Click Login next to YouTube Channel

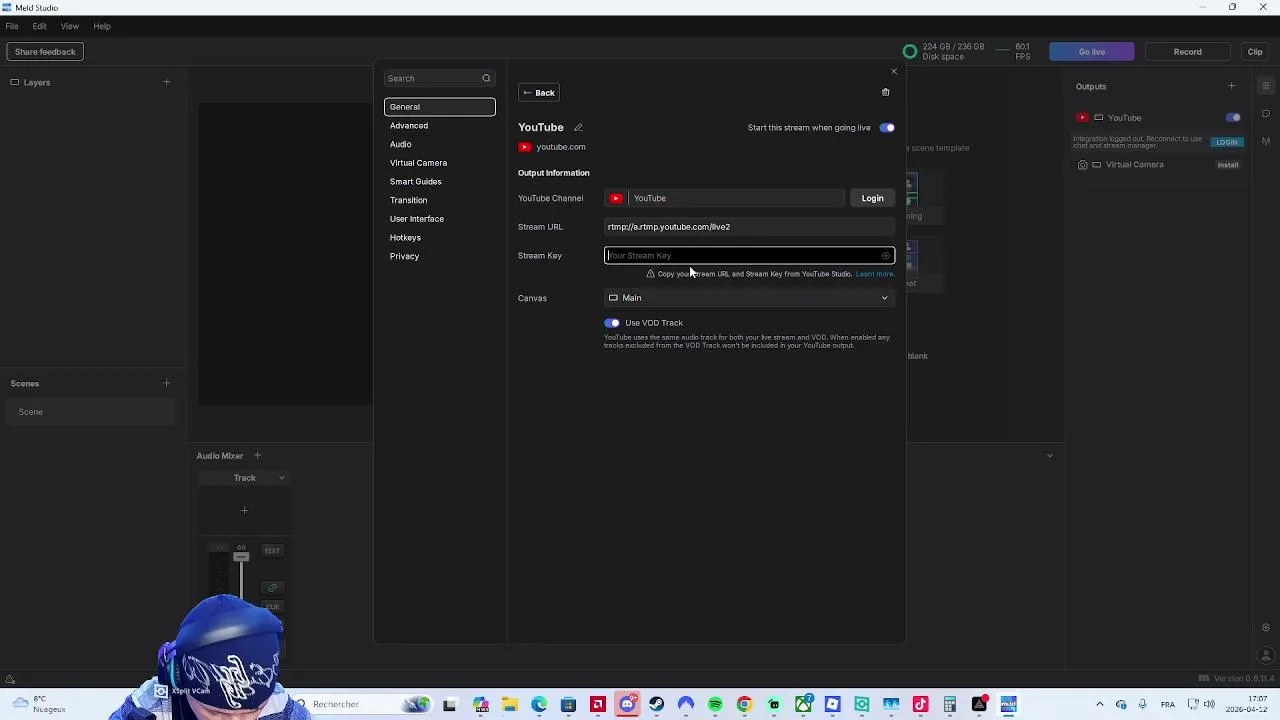[x=872, y=198]
